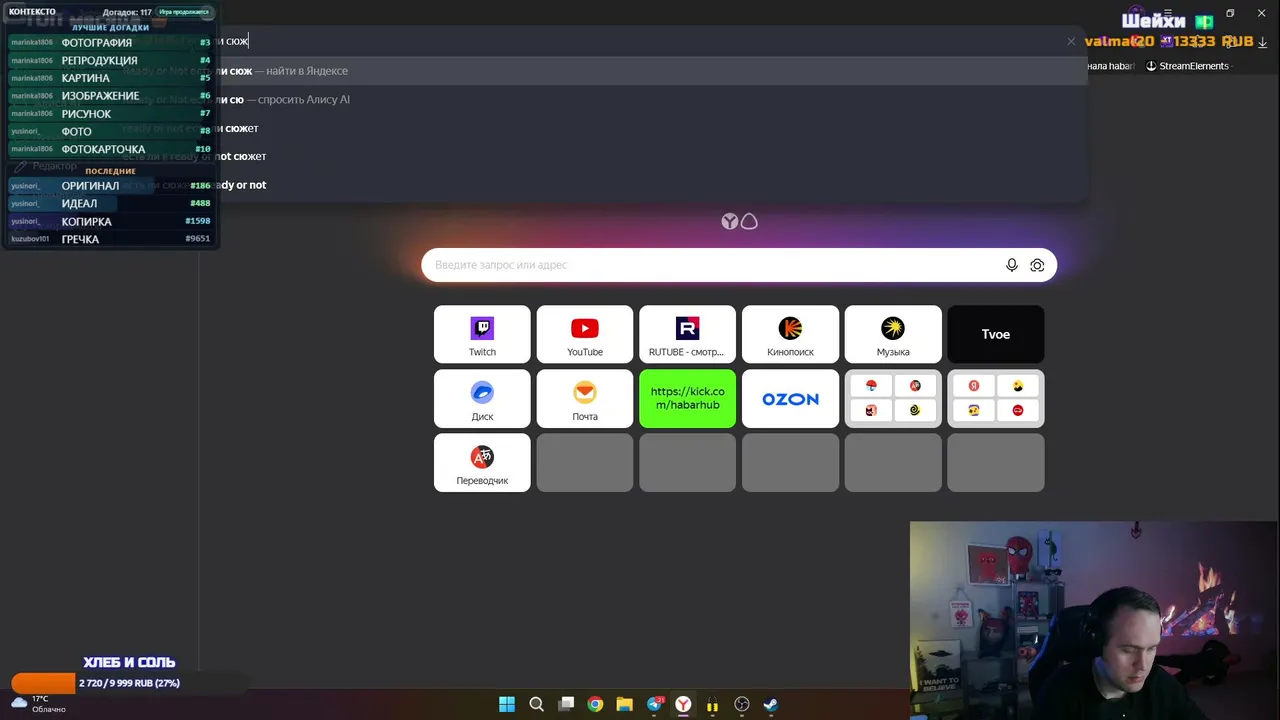Open the Диск shortcut tile

482,399
